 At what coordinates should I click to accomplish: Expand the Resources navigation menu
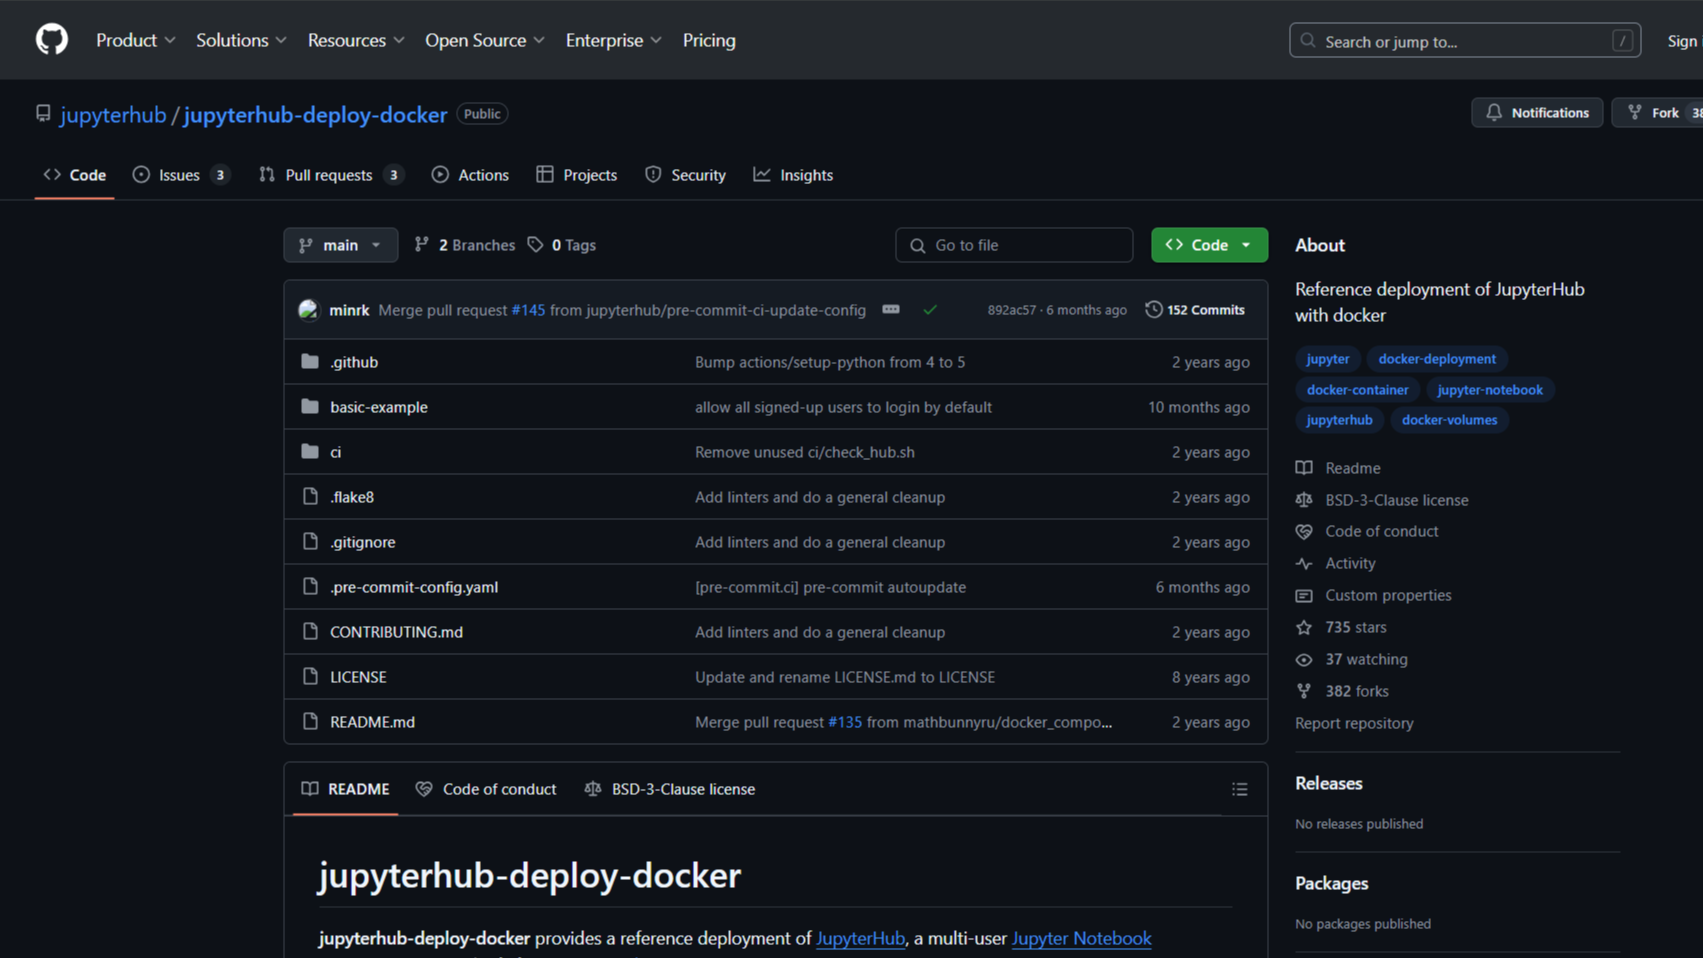click(x=356, y=40)
